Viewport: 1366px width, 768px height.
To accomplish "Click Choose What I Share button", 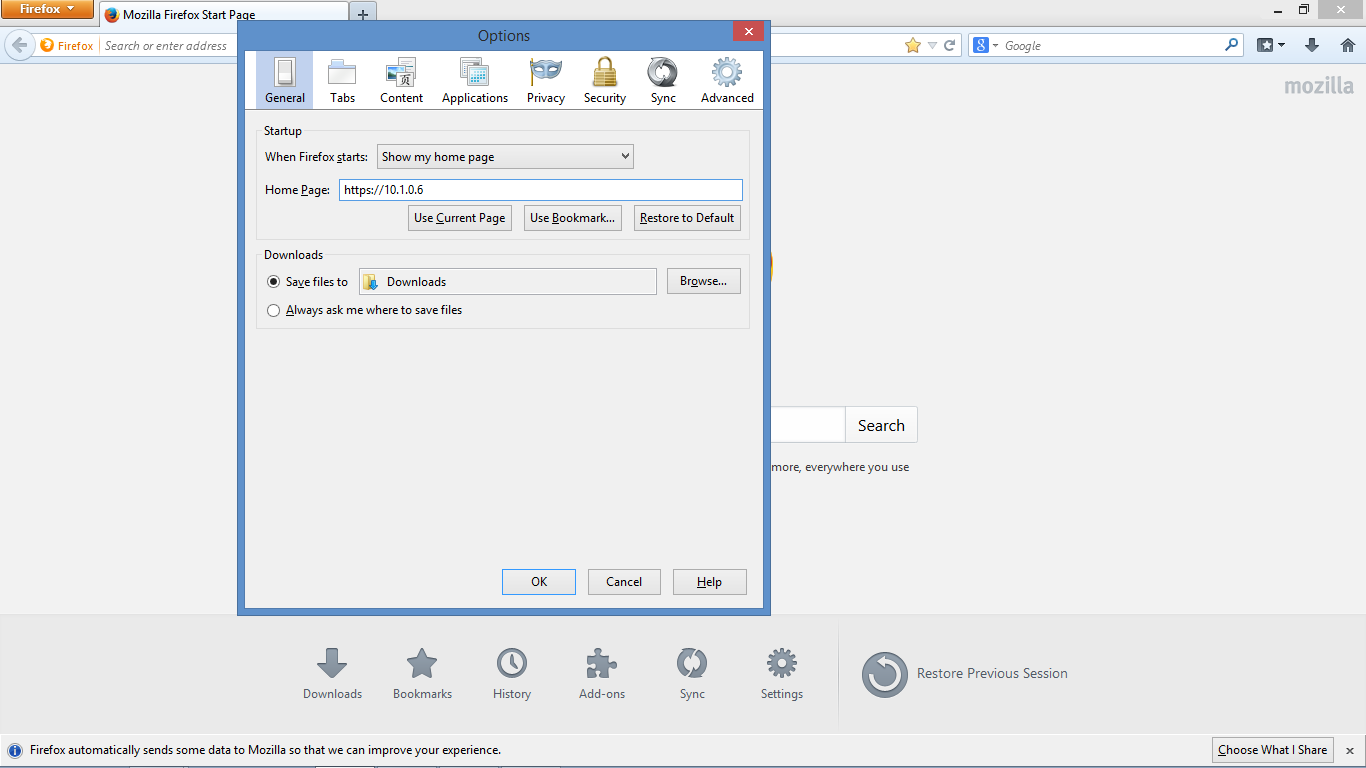I will 1272,750.
